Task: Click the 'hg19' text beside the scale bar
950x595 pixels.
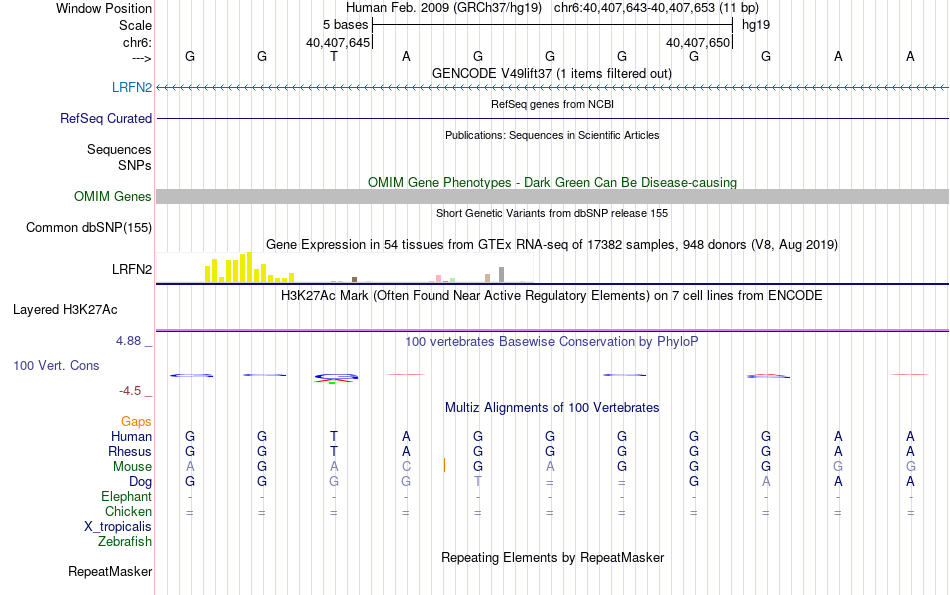Action: click(x=756, y=25)
